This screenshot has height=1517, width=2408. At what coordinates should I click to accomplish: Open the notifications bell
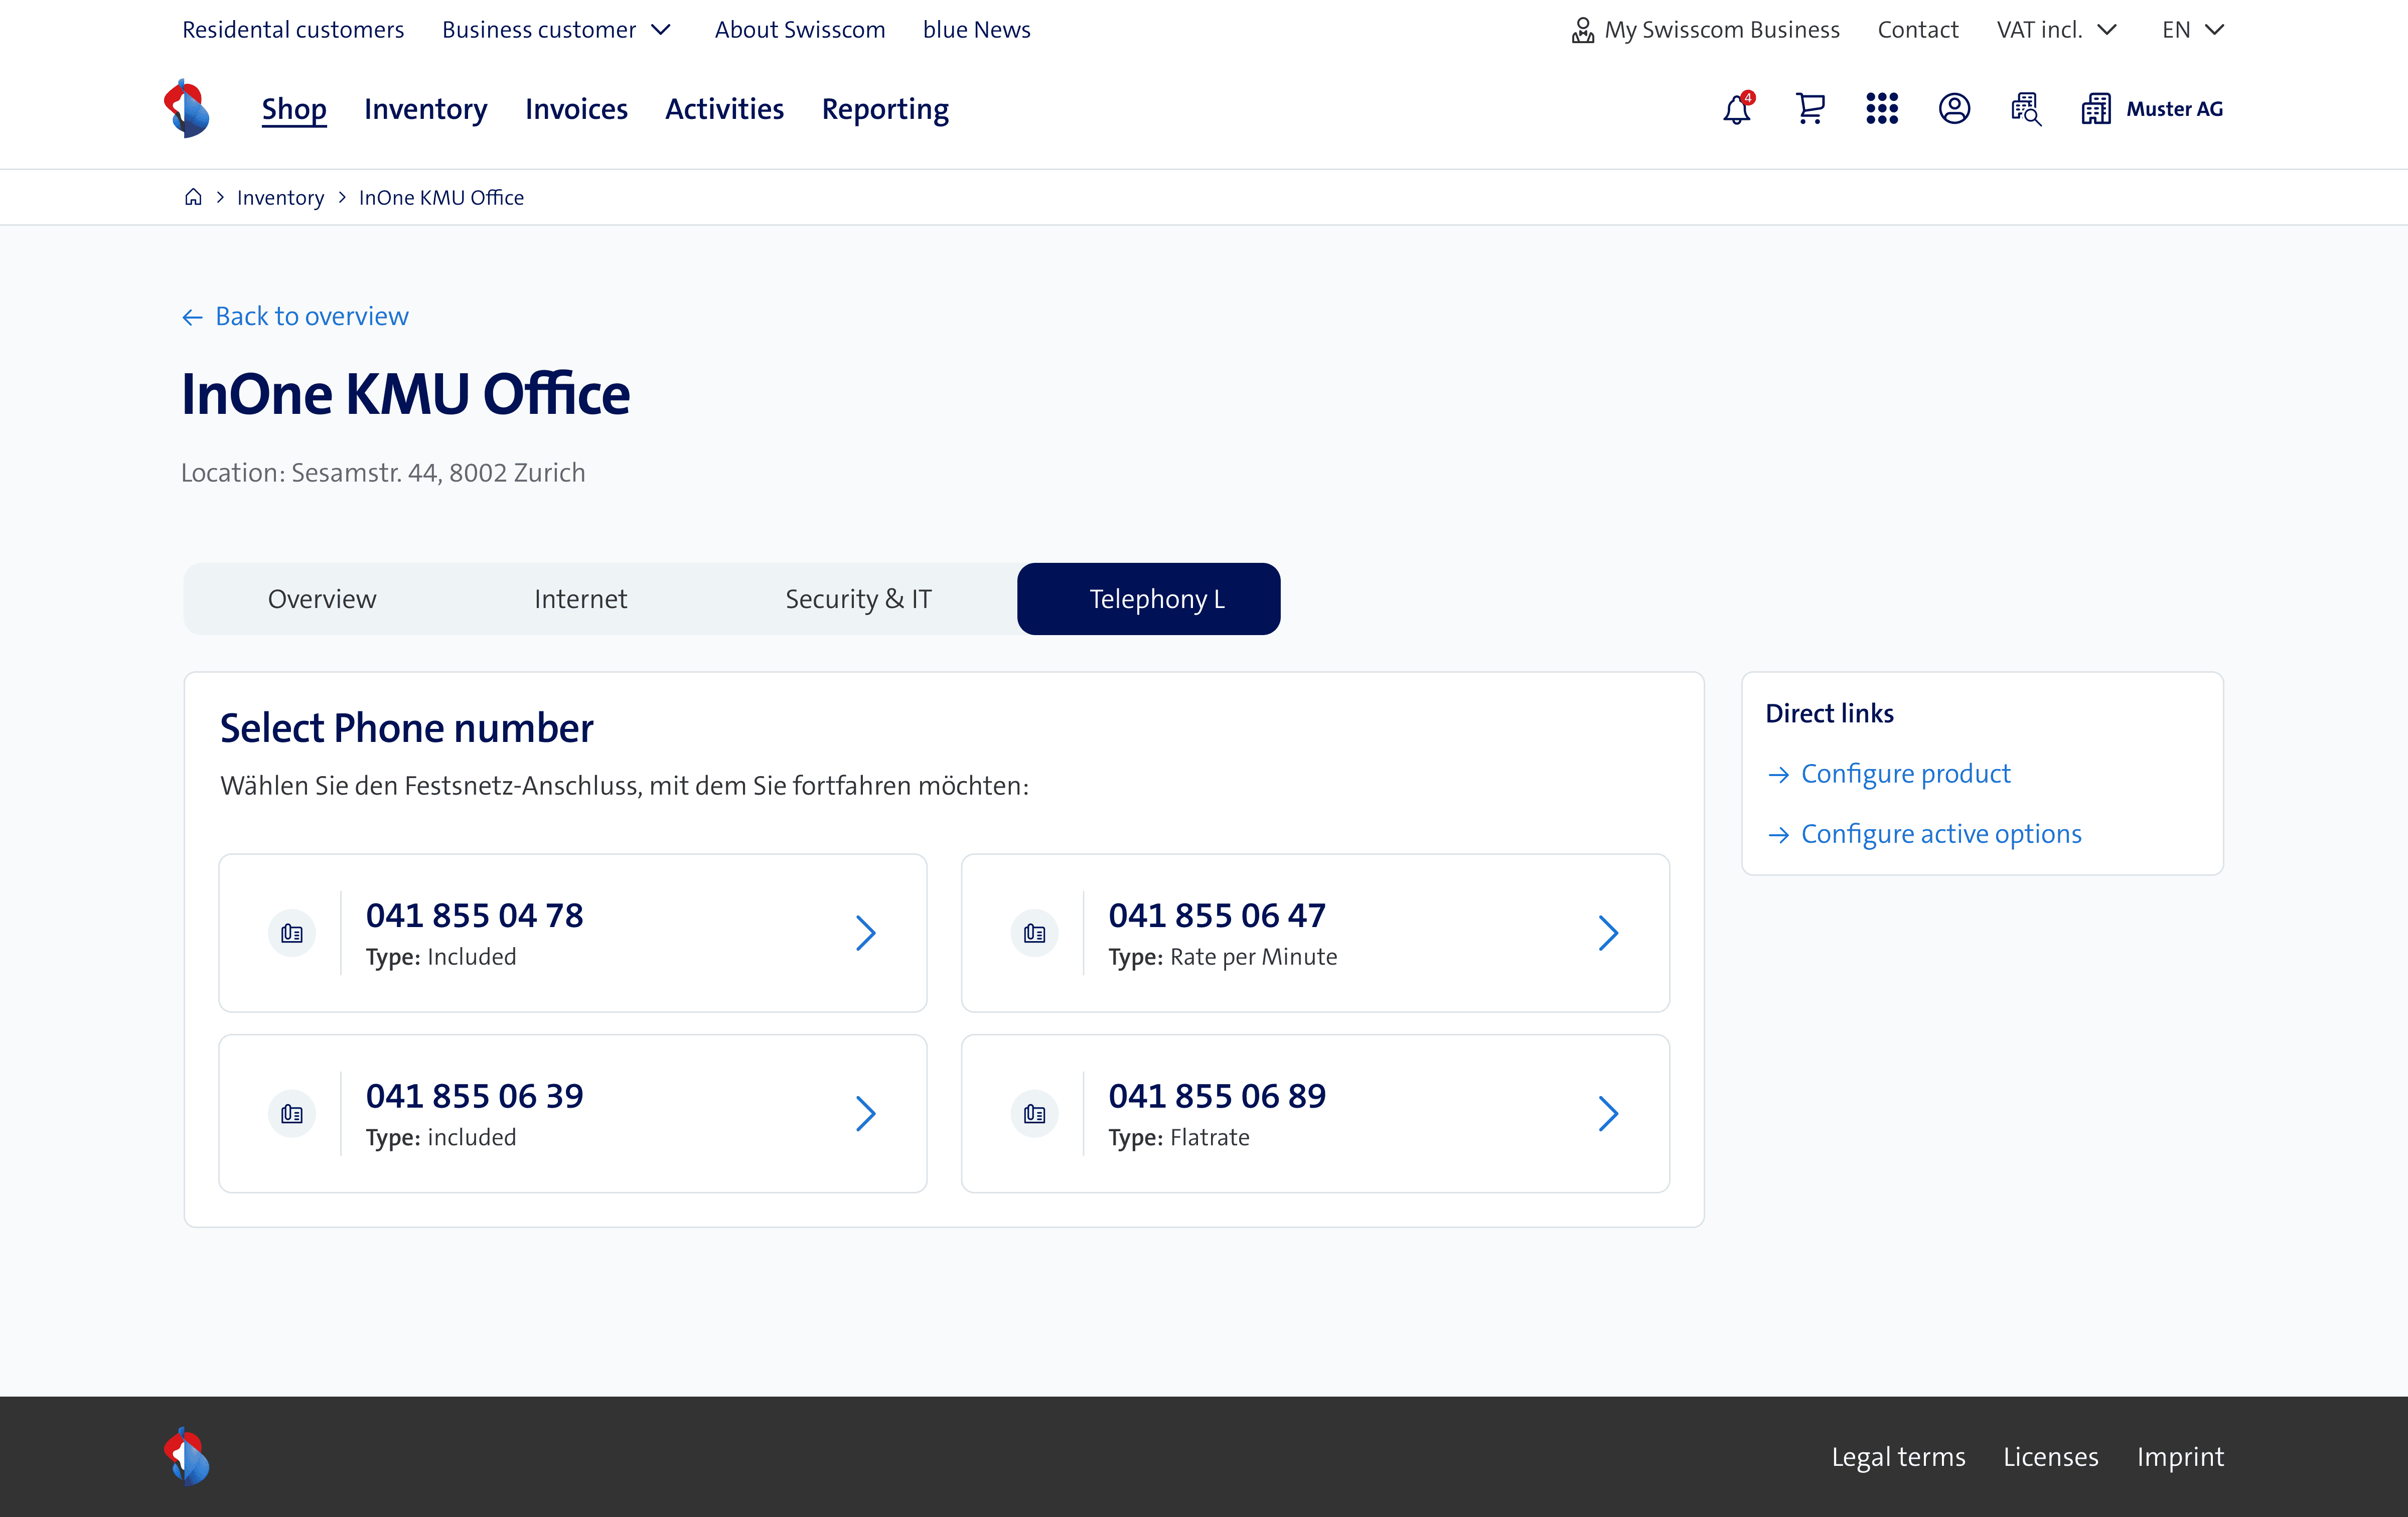[x=1738, y=108]
